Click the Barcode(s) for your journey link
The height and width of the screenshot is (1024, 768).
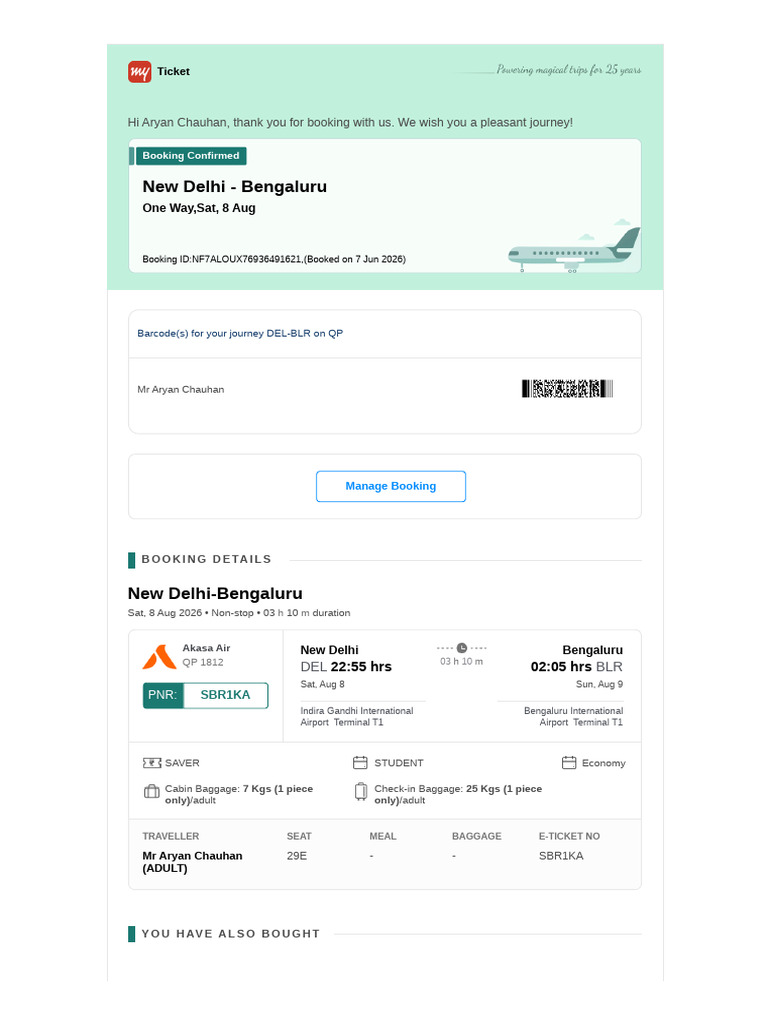tap(240, 333)
